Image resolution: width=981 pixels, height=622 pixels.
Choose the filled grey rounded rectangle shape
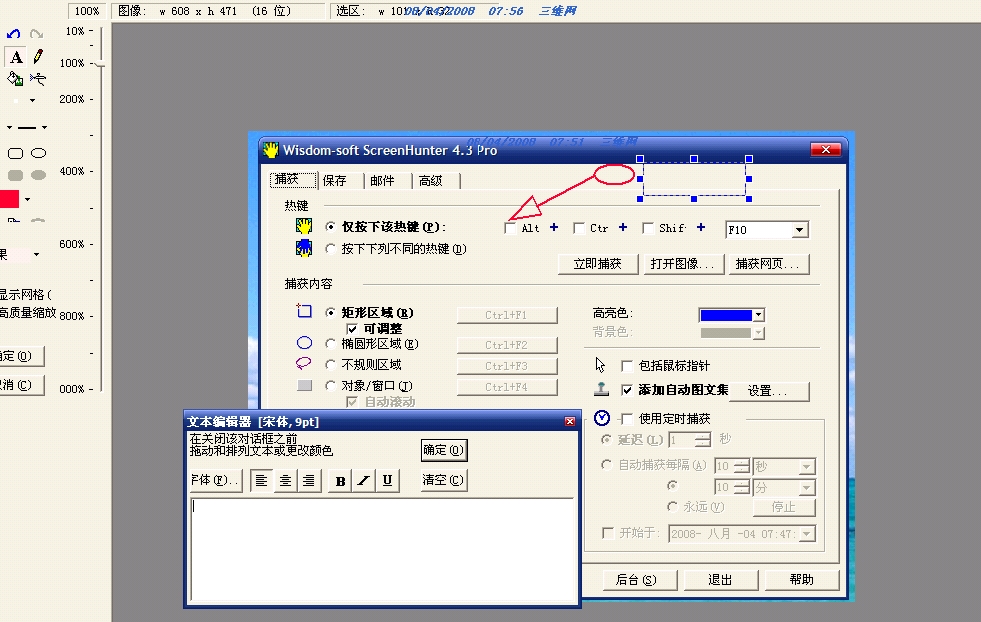click(x=16, y=175)
